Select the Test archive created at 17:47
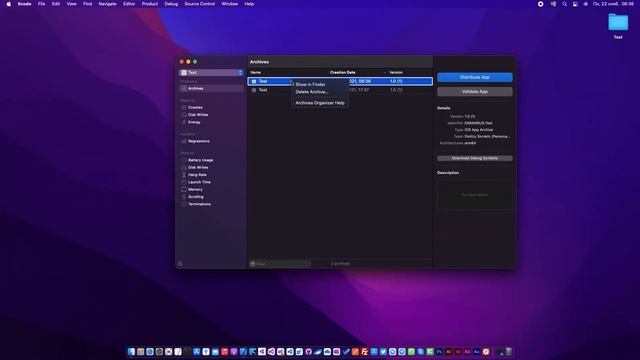 (340, 90)
